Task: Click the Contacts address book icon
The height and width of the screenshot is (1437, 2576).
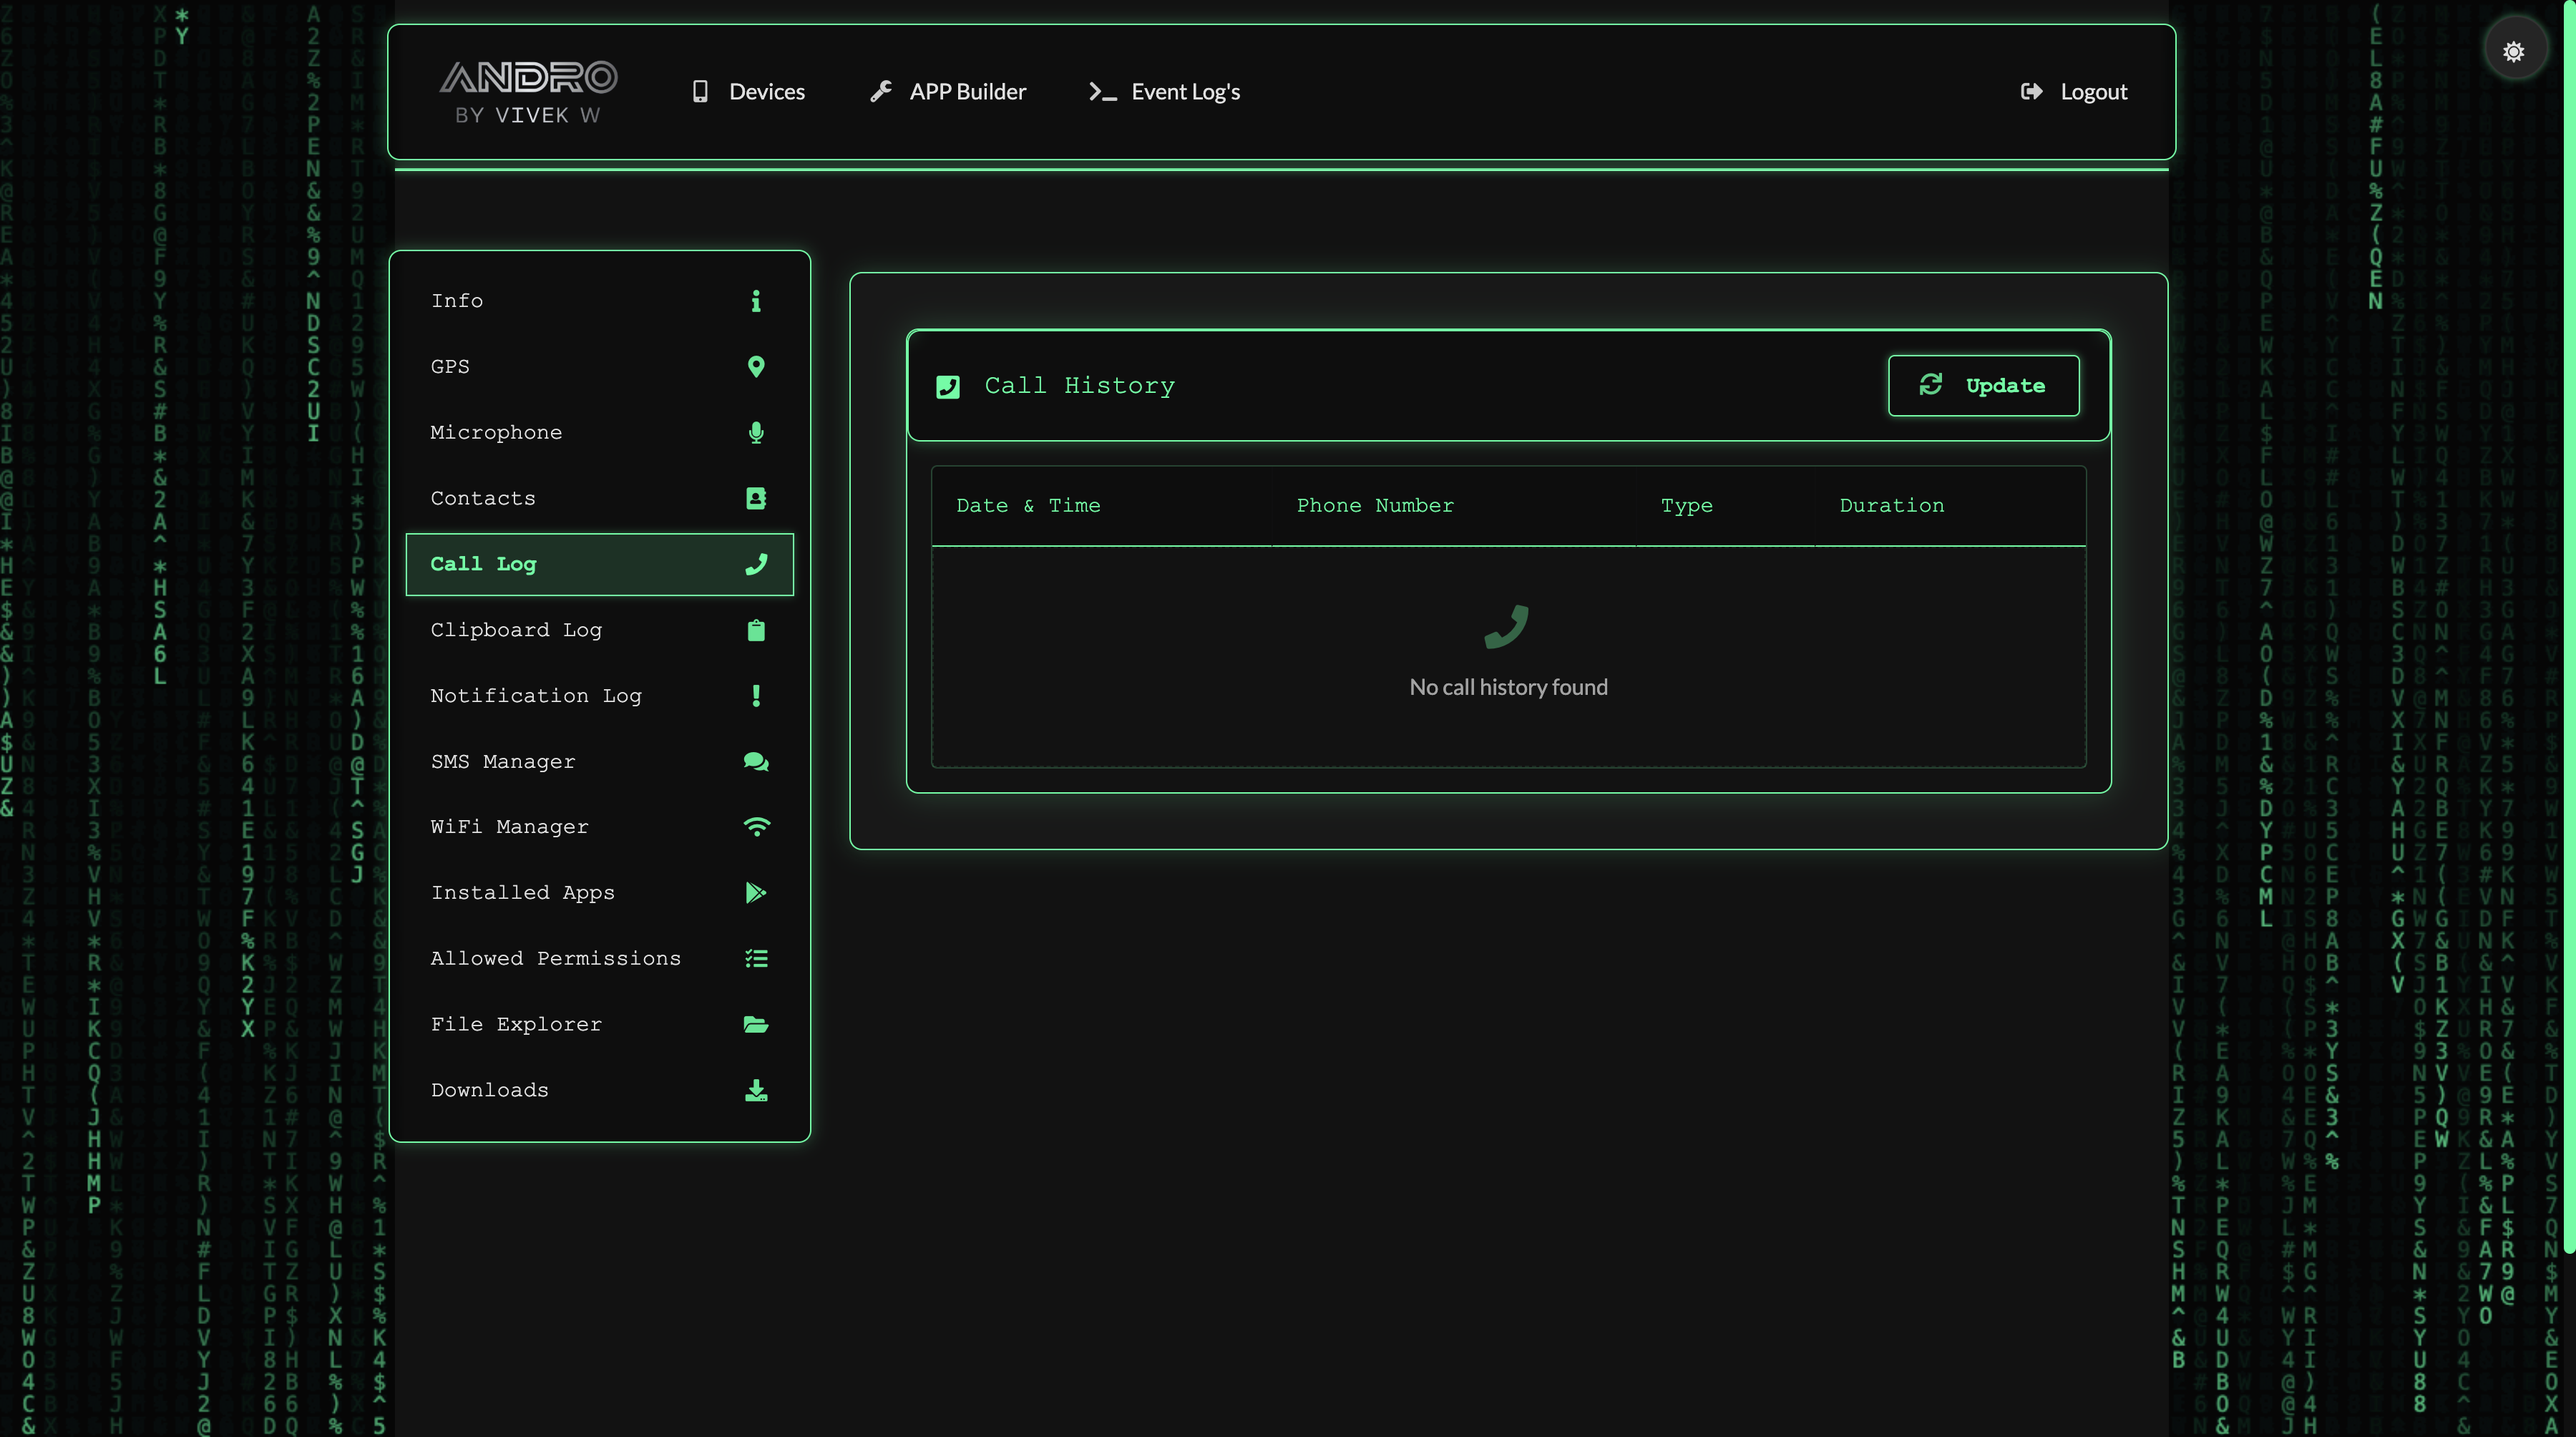Action: pyautogui.click(x=756, y=498)
